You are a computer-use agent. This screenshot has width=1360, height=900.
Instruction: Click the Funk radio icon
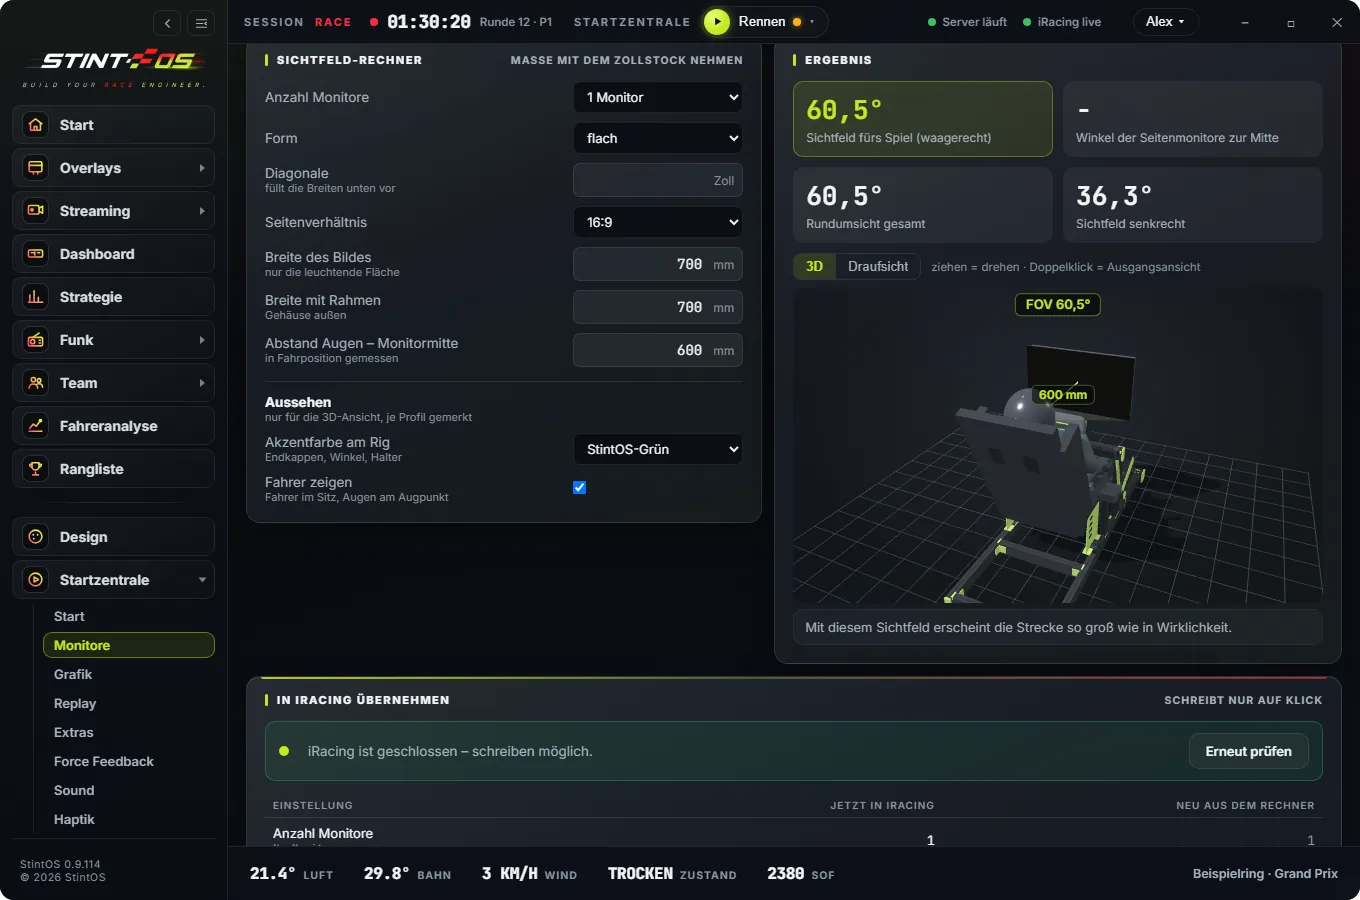pyautogui.click(x=36, y=340)
